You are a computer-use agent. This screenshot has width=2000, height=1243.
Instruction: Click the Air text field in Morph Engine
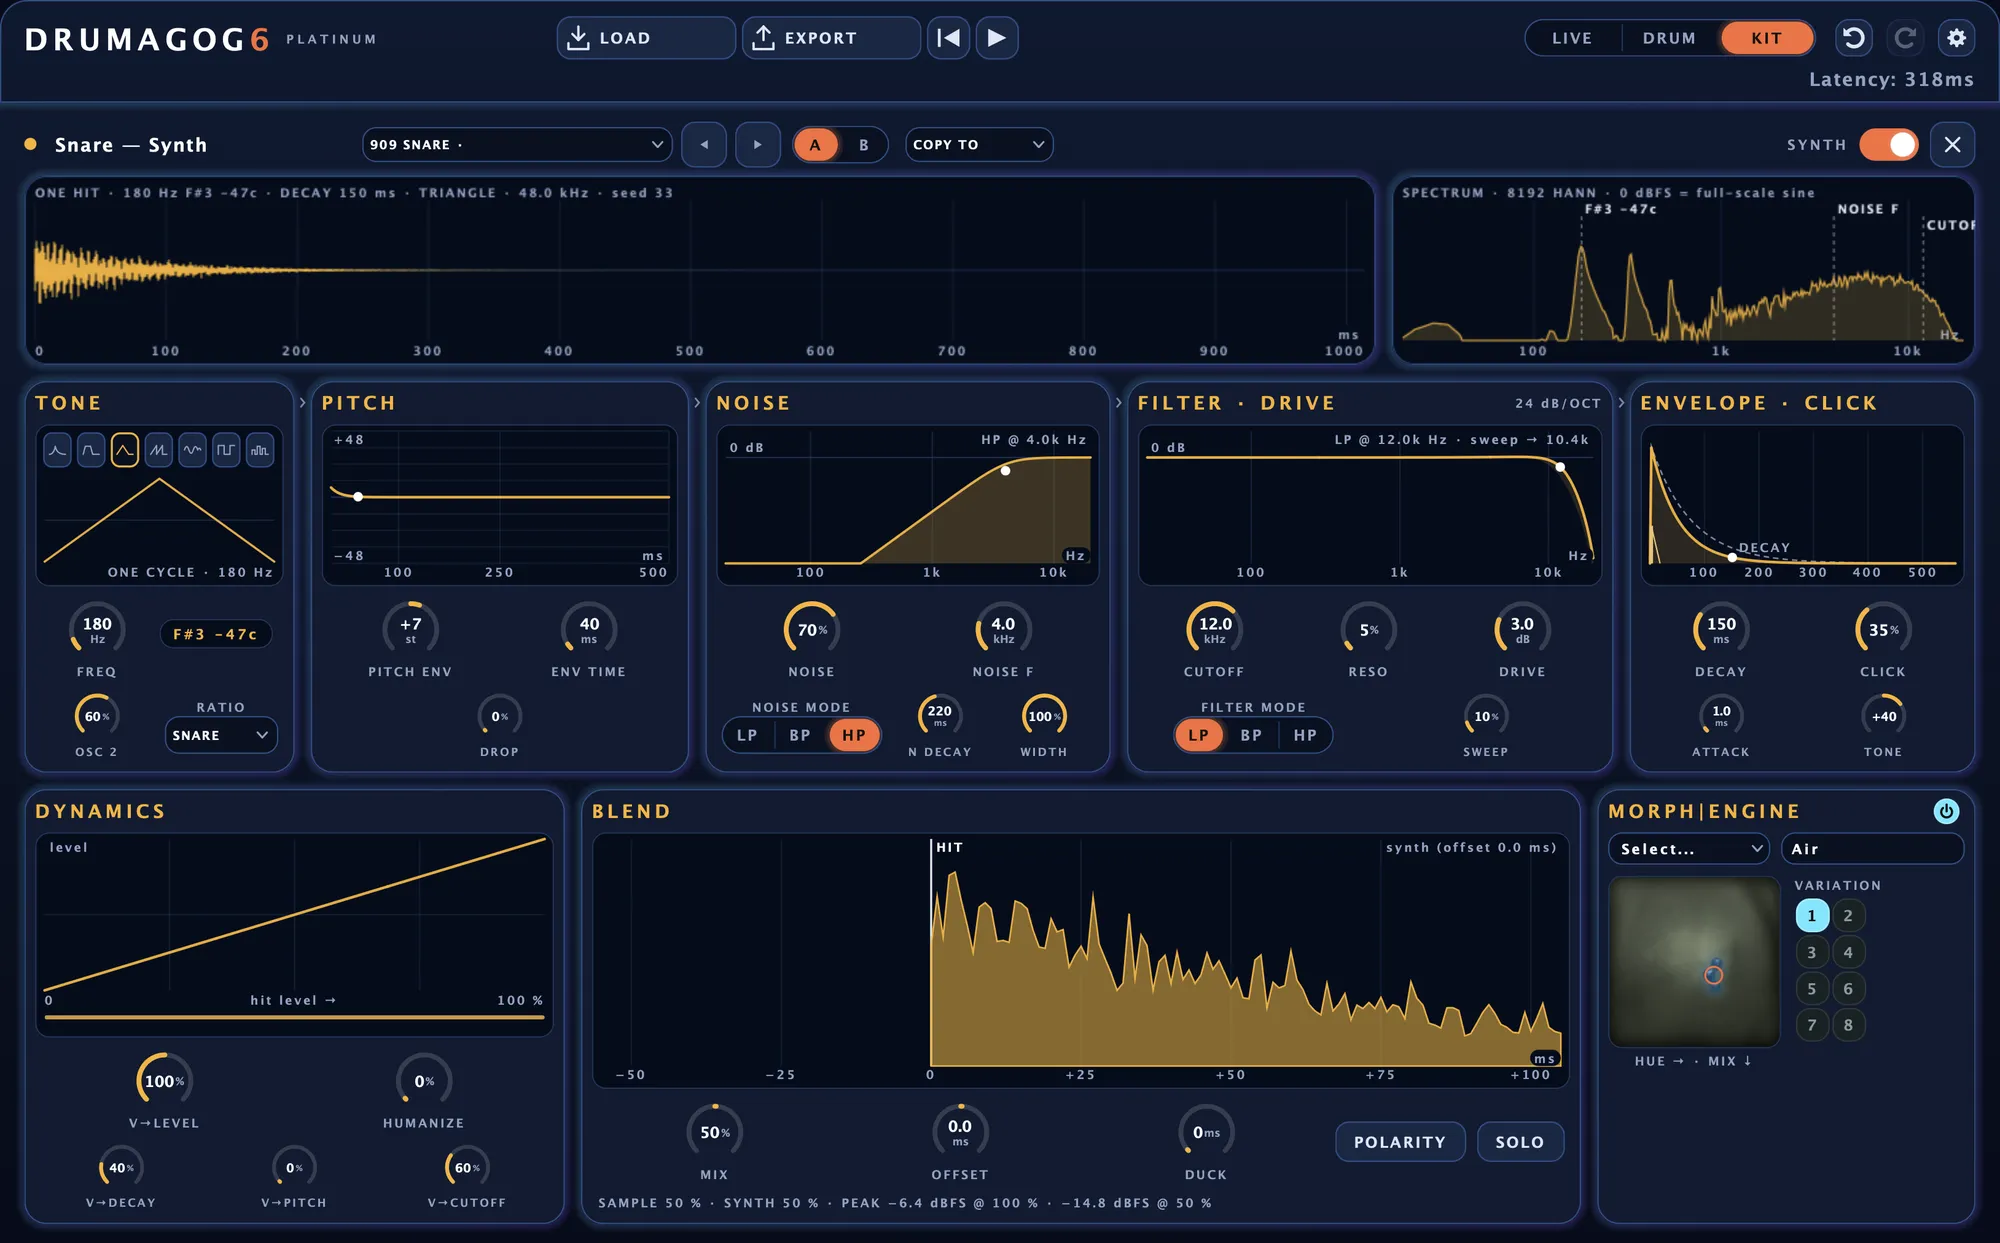click(x=1872, y=849)
